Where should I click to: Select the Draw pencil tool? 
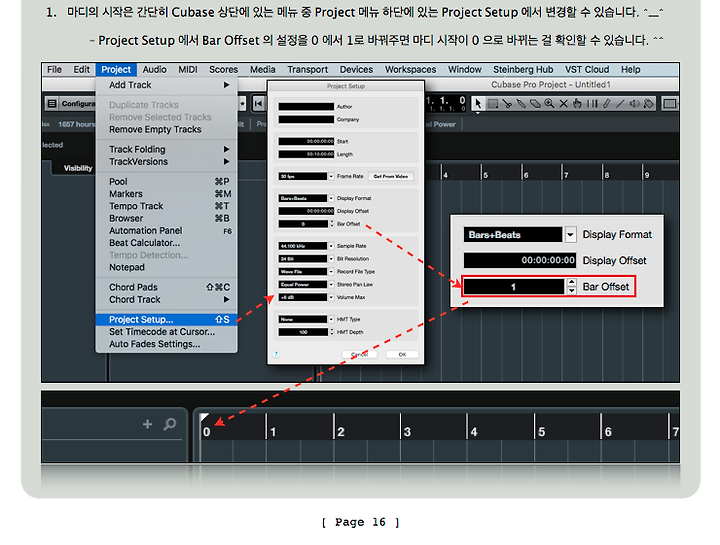coord(606,104)
